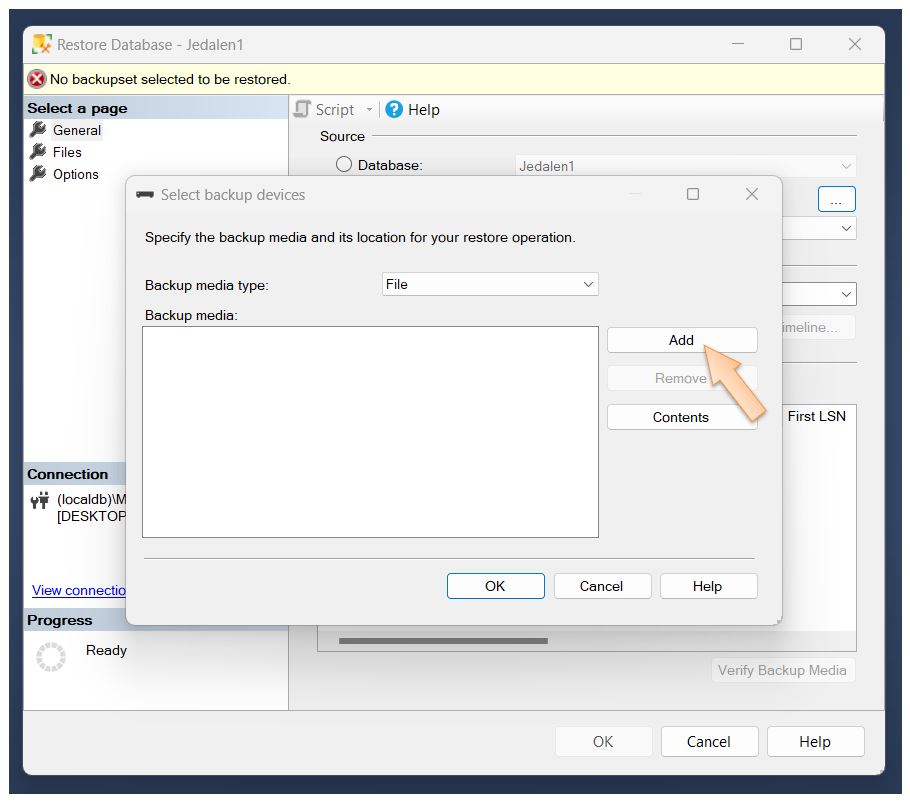The image size is (910, 802).
Task: Open the Help icon in toolbar
Action: point(394,110)
